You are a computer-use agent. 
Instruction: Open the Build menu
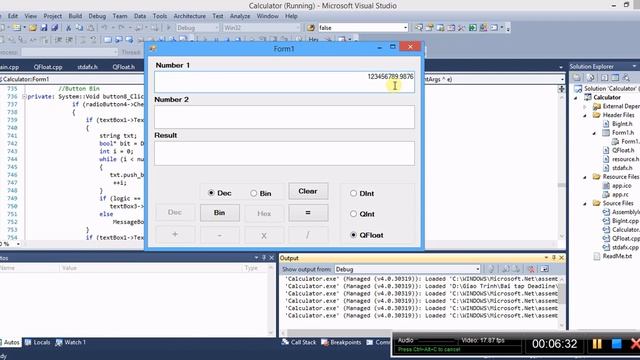75,16
